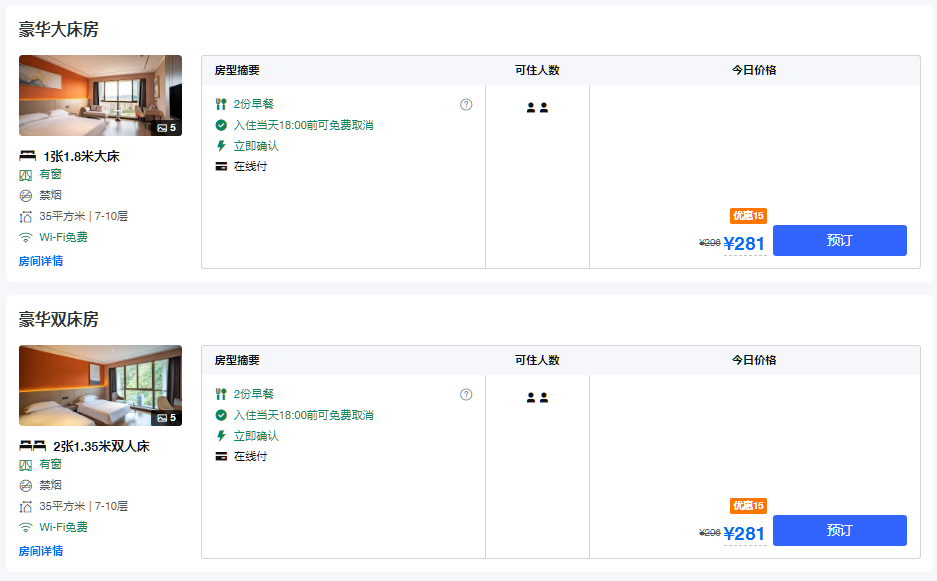Viewport: 937px width, 581px height.
Task: Click the 优惠15 discount tag for 豪华大床房
Action: tap(748, 216)
